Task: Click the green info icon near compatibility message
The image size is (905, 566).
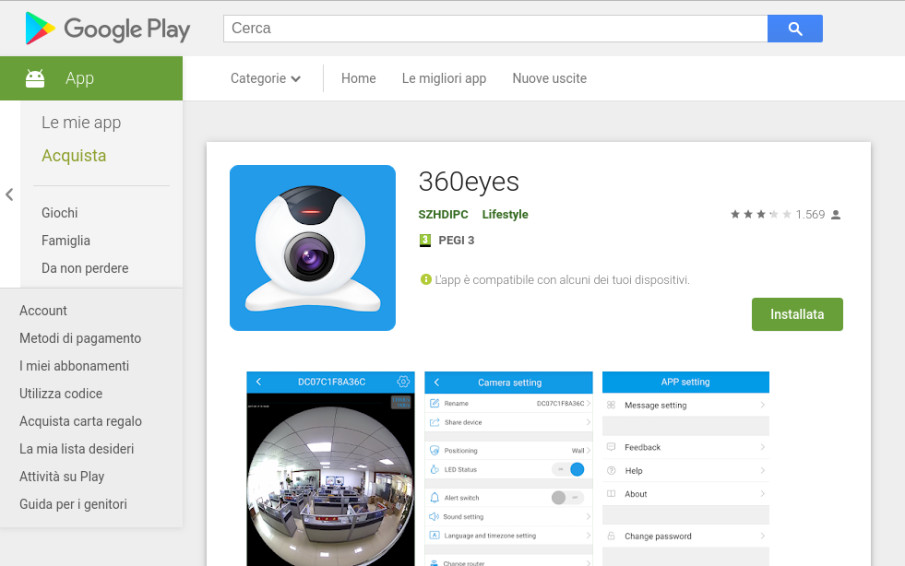Action: (x=426, y=280)
